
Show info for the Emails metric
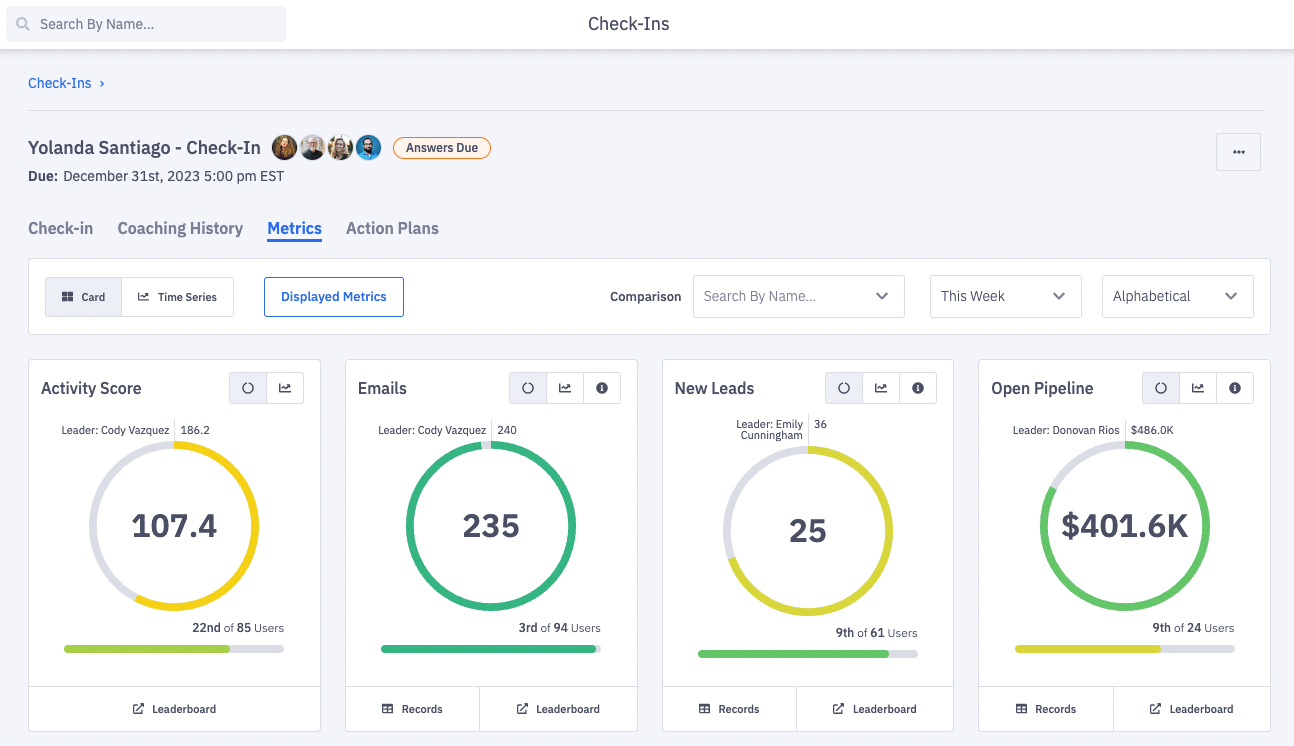(602, 388)
